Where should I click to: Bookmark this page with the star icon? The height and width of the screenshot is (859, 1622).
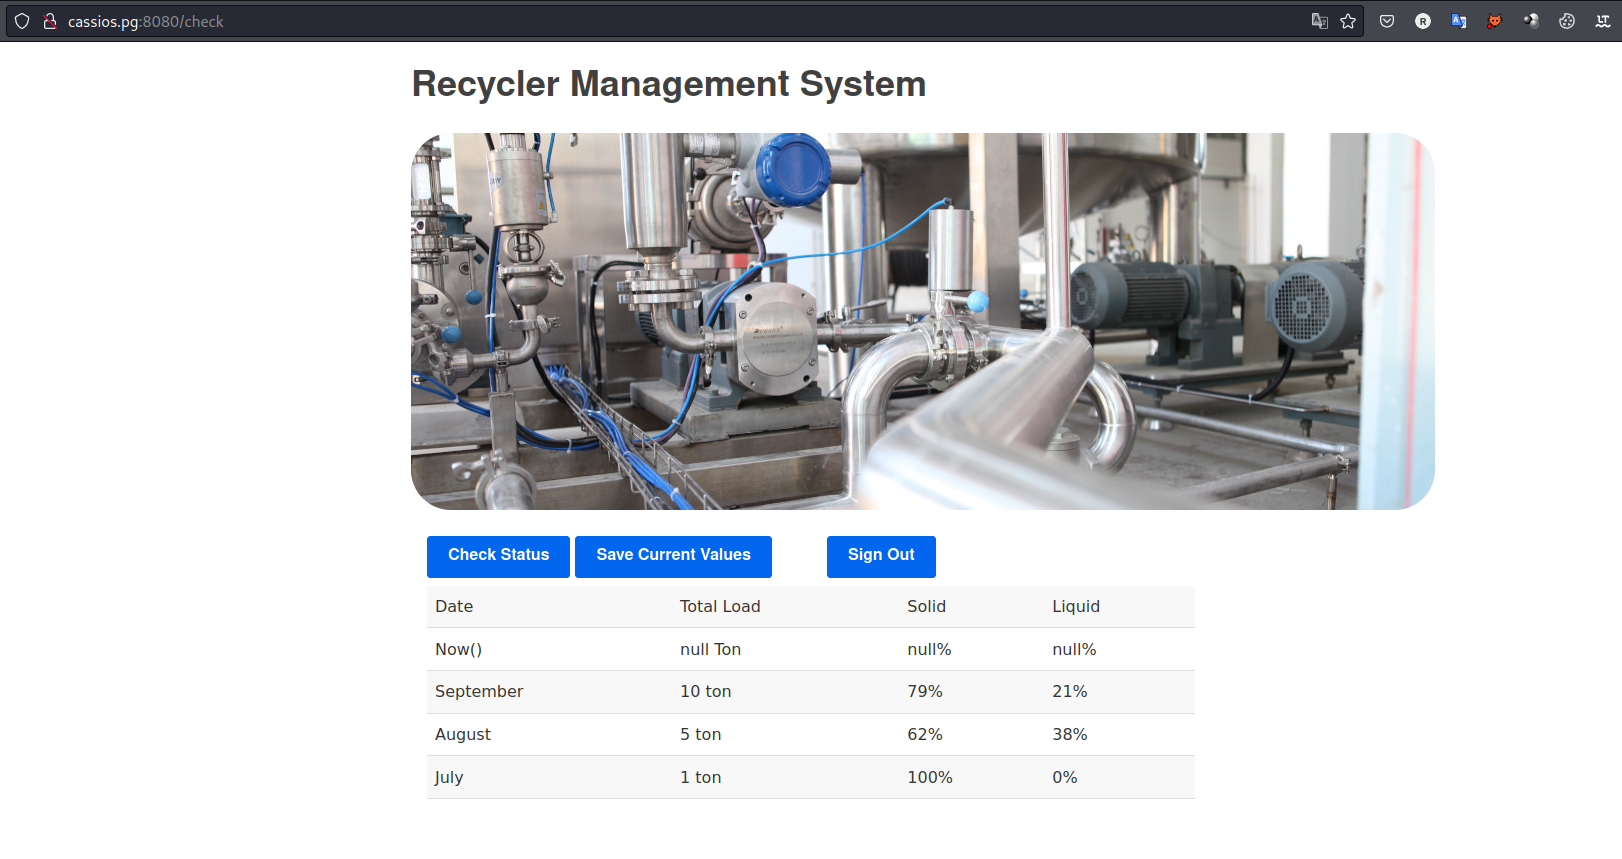pos(1348,21)
